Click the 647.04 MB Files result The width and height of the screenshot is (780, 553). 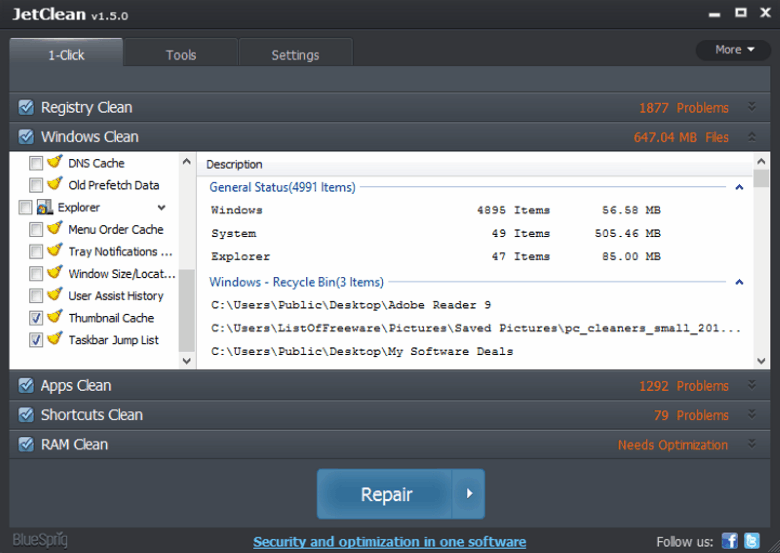pyautogui.click(x=681, y=137)
